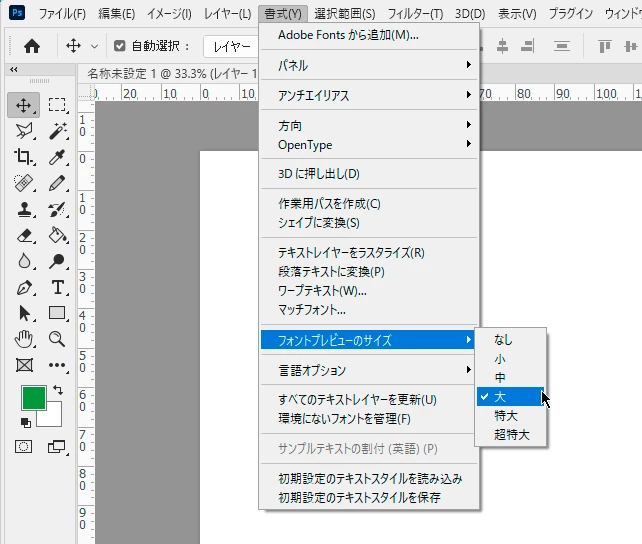Open the レイヤー auto-select dropdown

pos(231,47)
